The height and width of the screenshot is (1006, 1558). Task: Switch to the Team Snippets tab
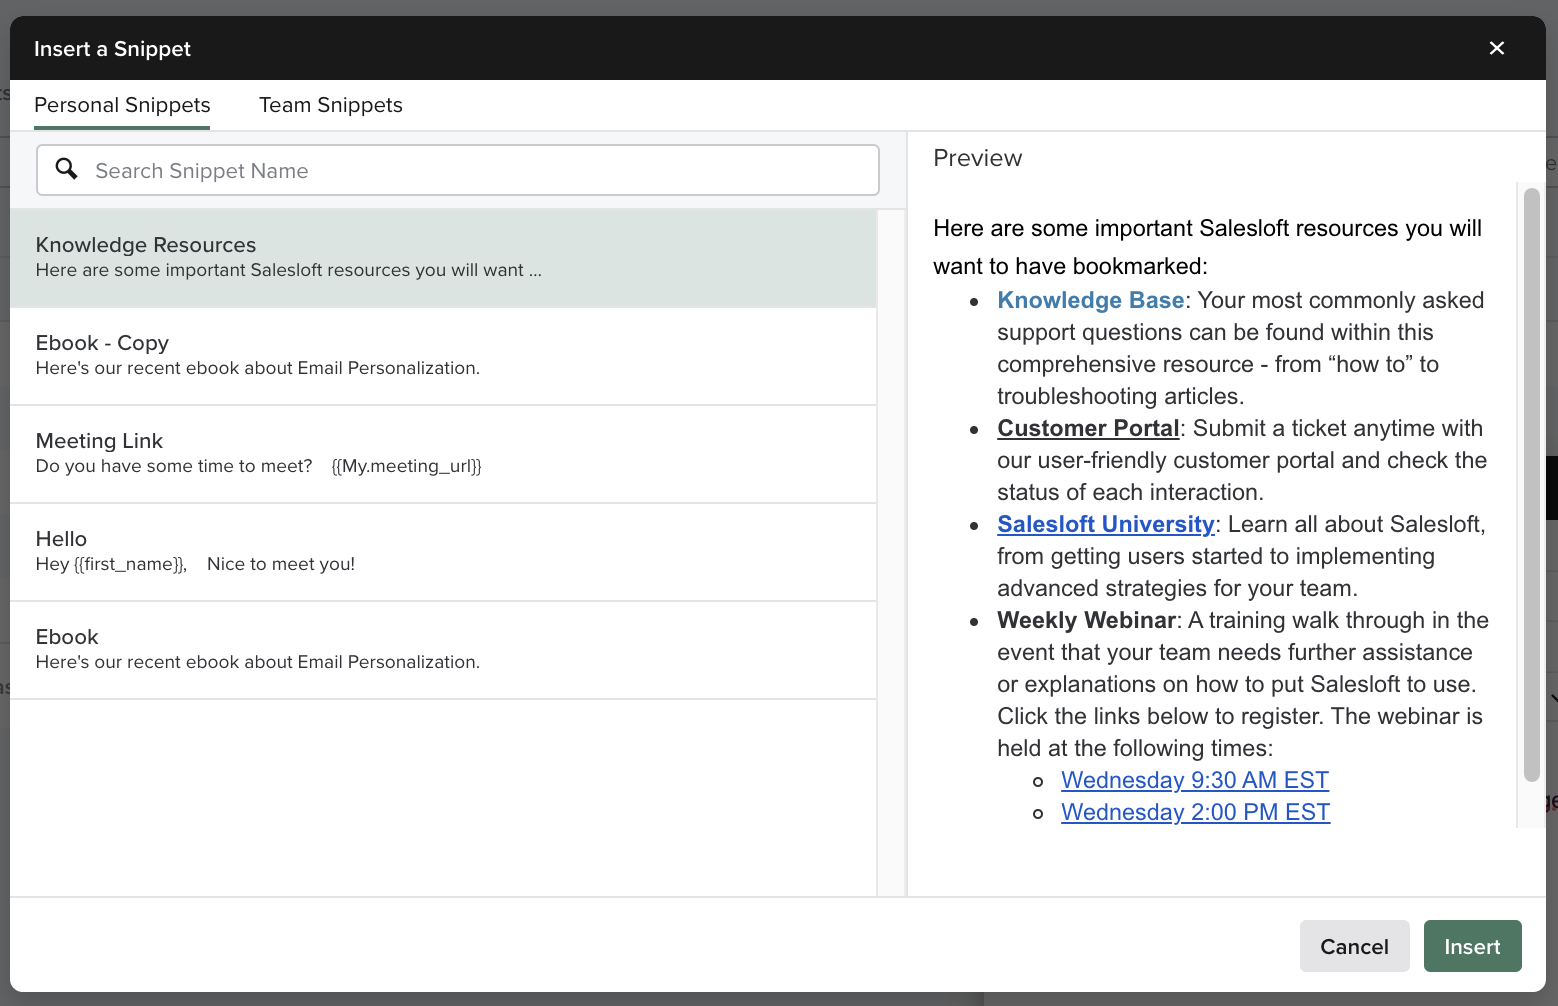tap(330, 105)
